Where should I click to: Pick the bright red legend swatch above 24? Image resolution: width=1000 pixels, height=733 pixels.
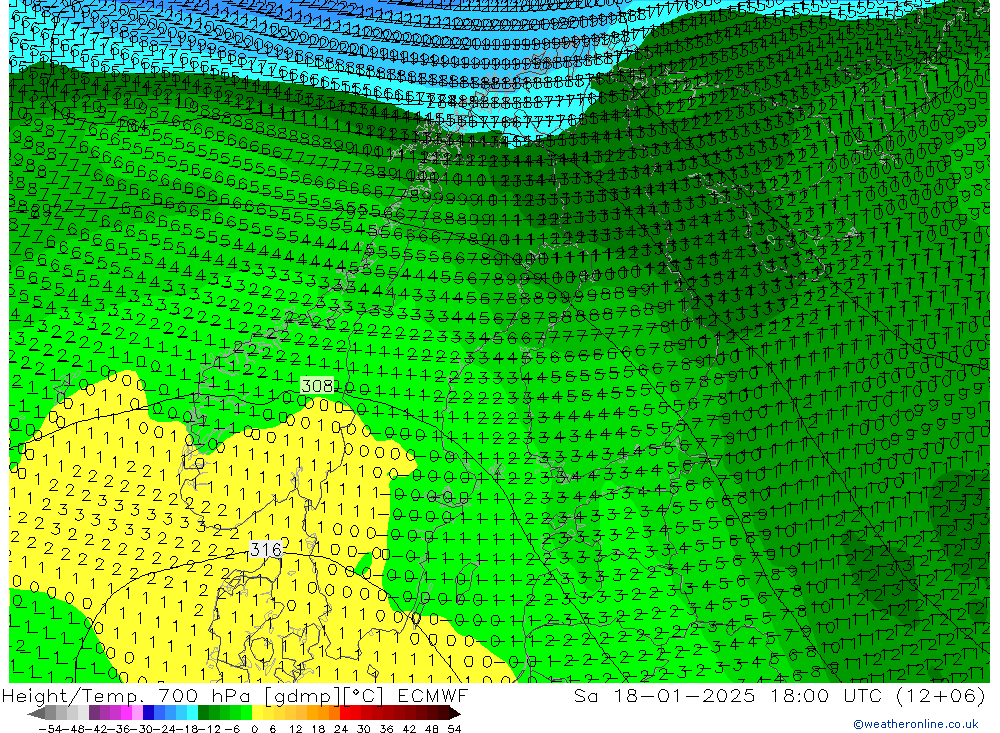(345, 713)
